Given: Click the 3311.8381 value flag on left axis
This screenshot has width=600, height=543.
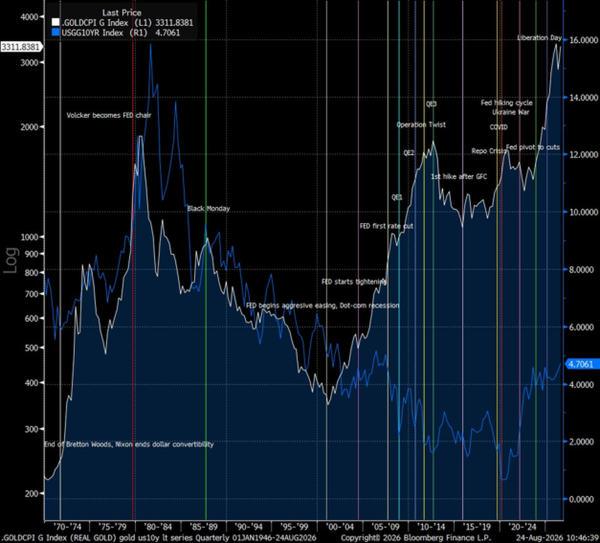Looking at the screenshot, I should (x=21, y=47).
